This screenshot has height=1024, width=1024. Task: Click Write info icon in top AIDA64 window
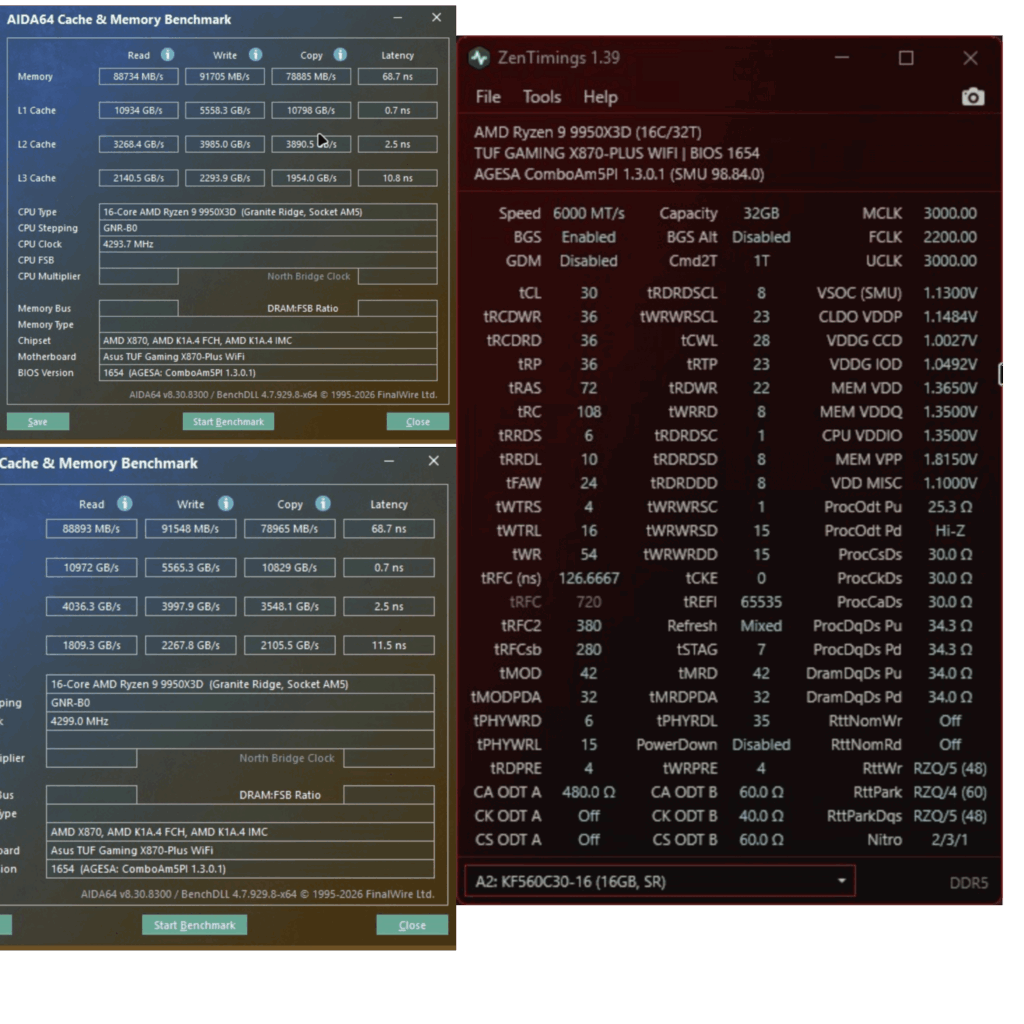pyautogui.click(x=255, y=55)
